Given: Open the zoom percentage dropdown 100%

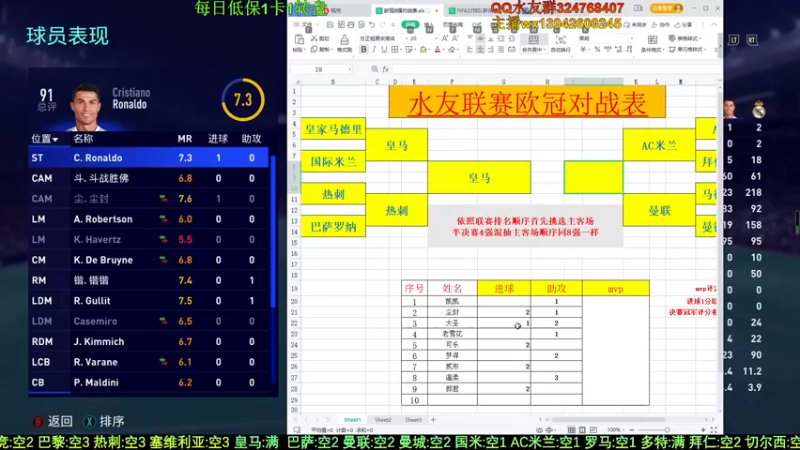Looking at the screenshot, I should point(615,430).
